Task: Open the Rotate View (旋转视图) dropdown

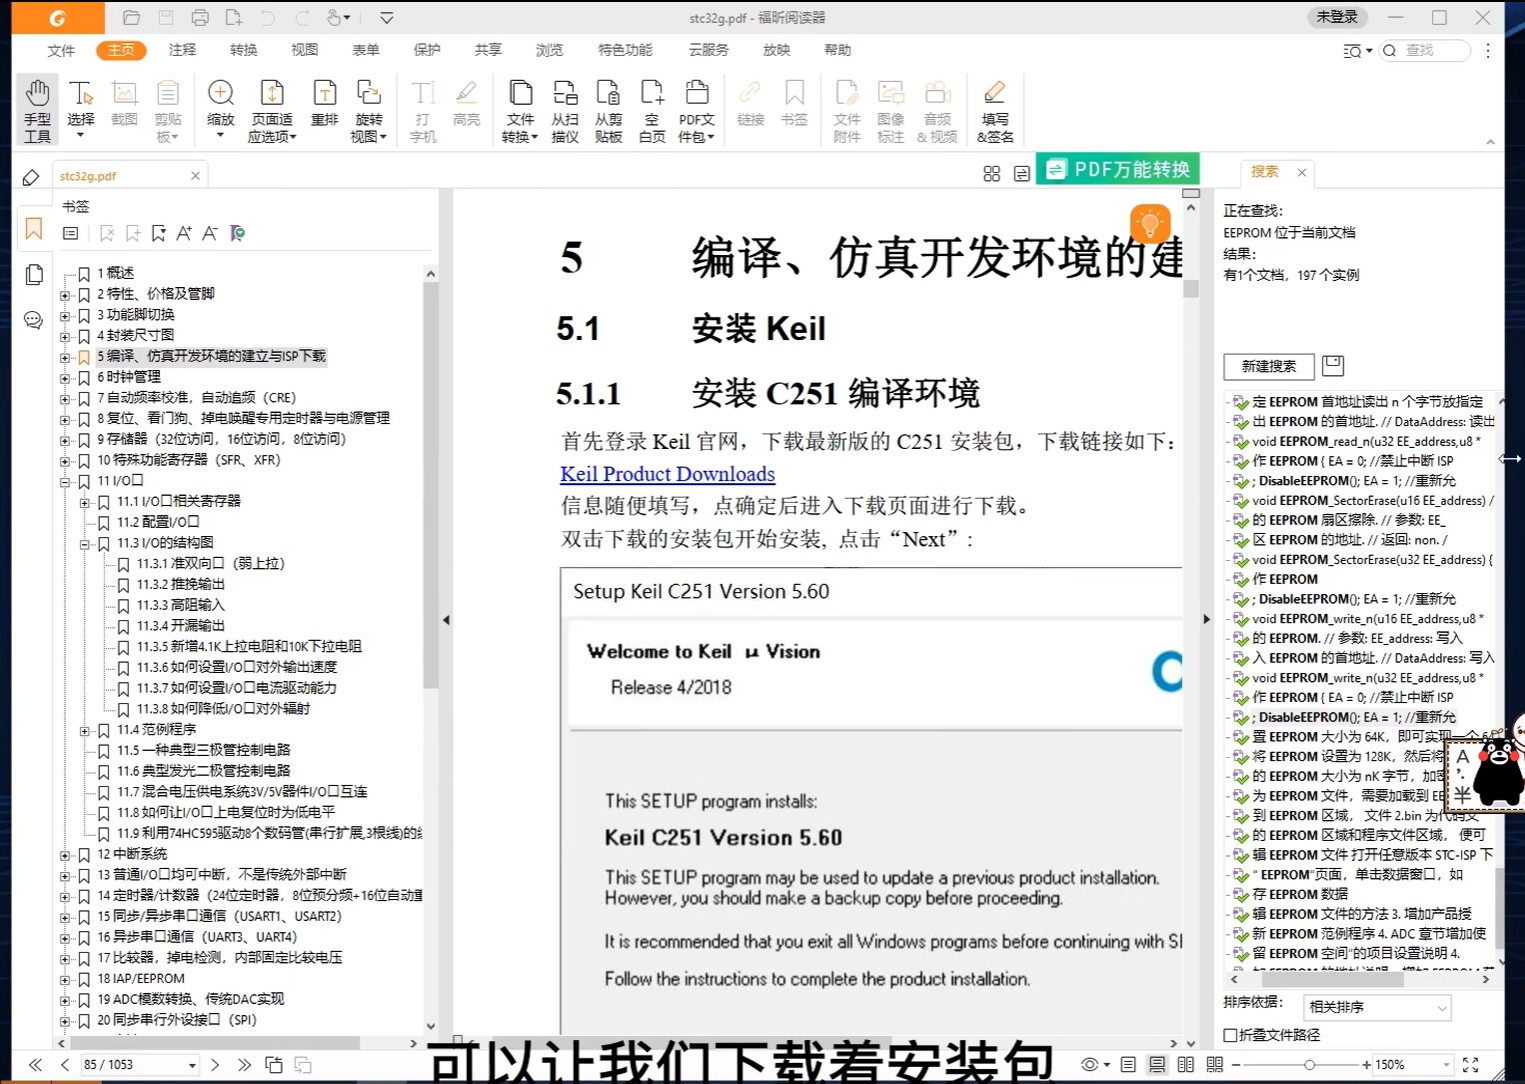Action: point(368,137)
